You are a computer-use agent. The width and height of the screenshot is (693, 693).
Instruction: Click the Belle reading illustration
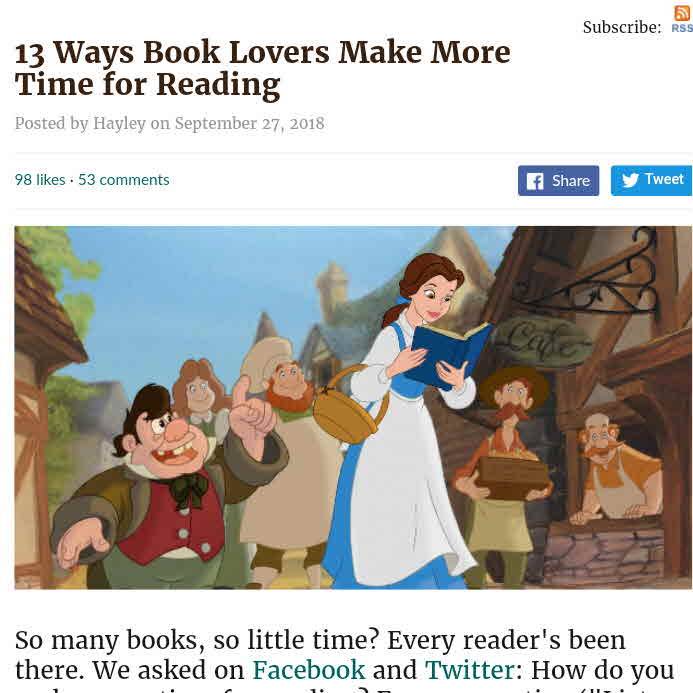click(x=353, y=407)
